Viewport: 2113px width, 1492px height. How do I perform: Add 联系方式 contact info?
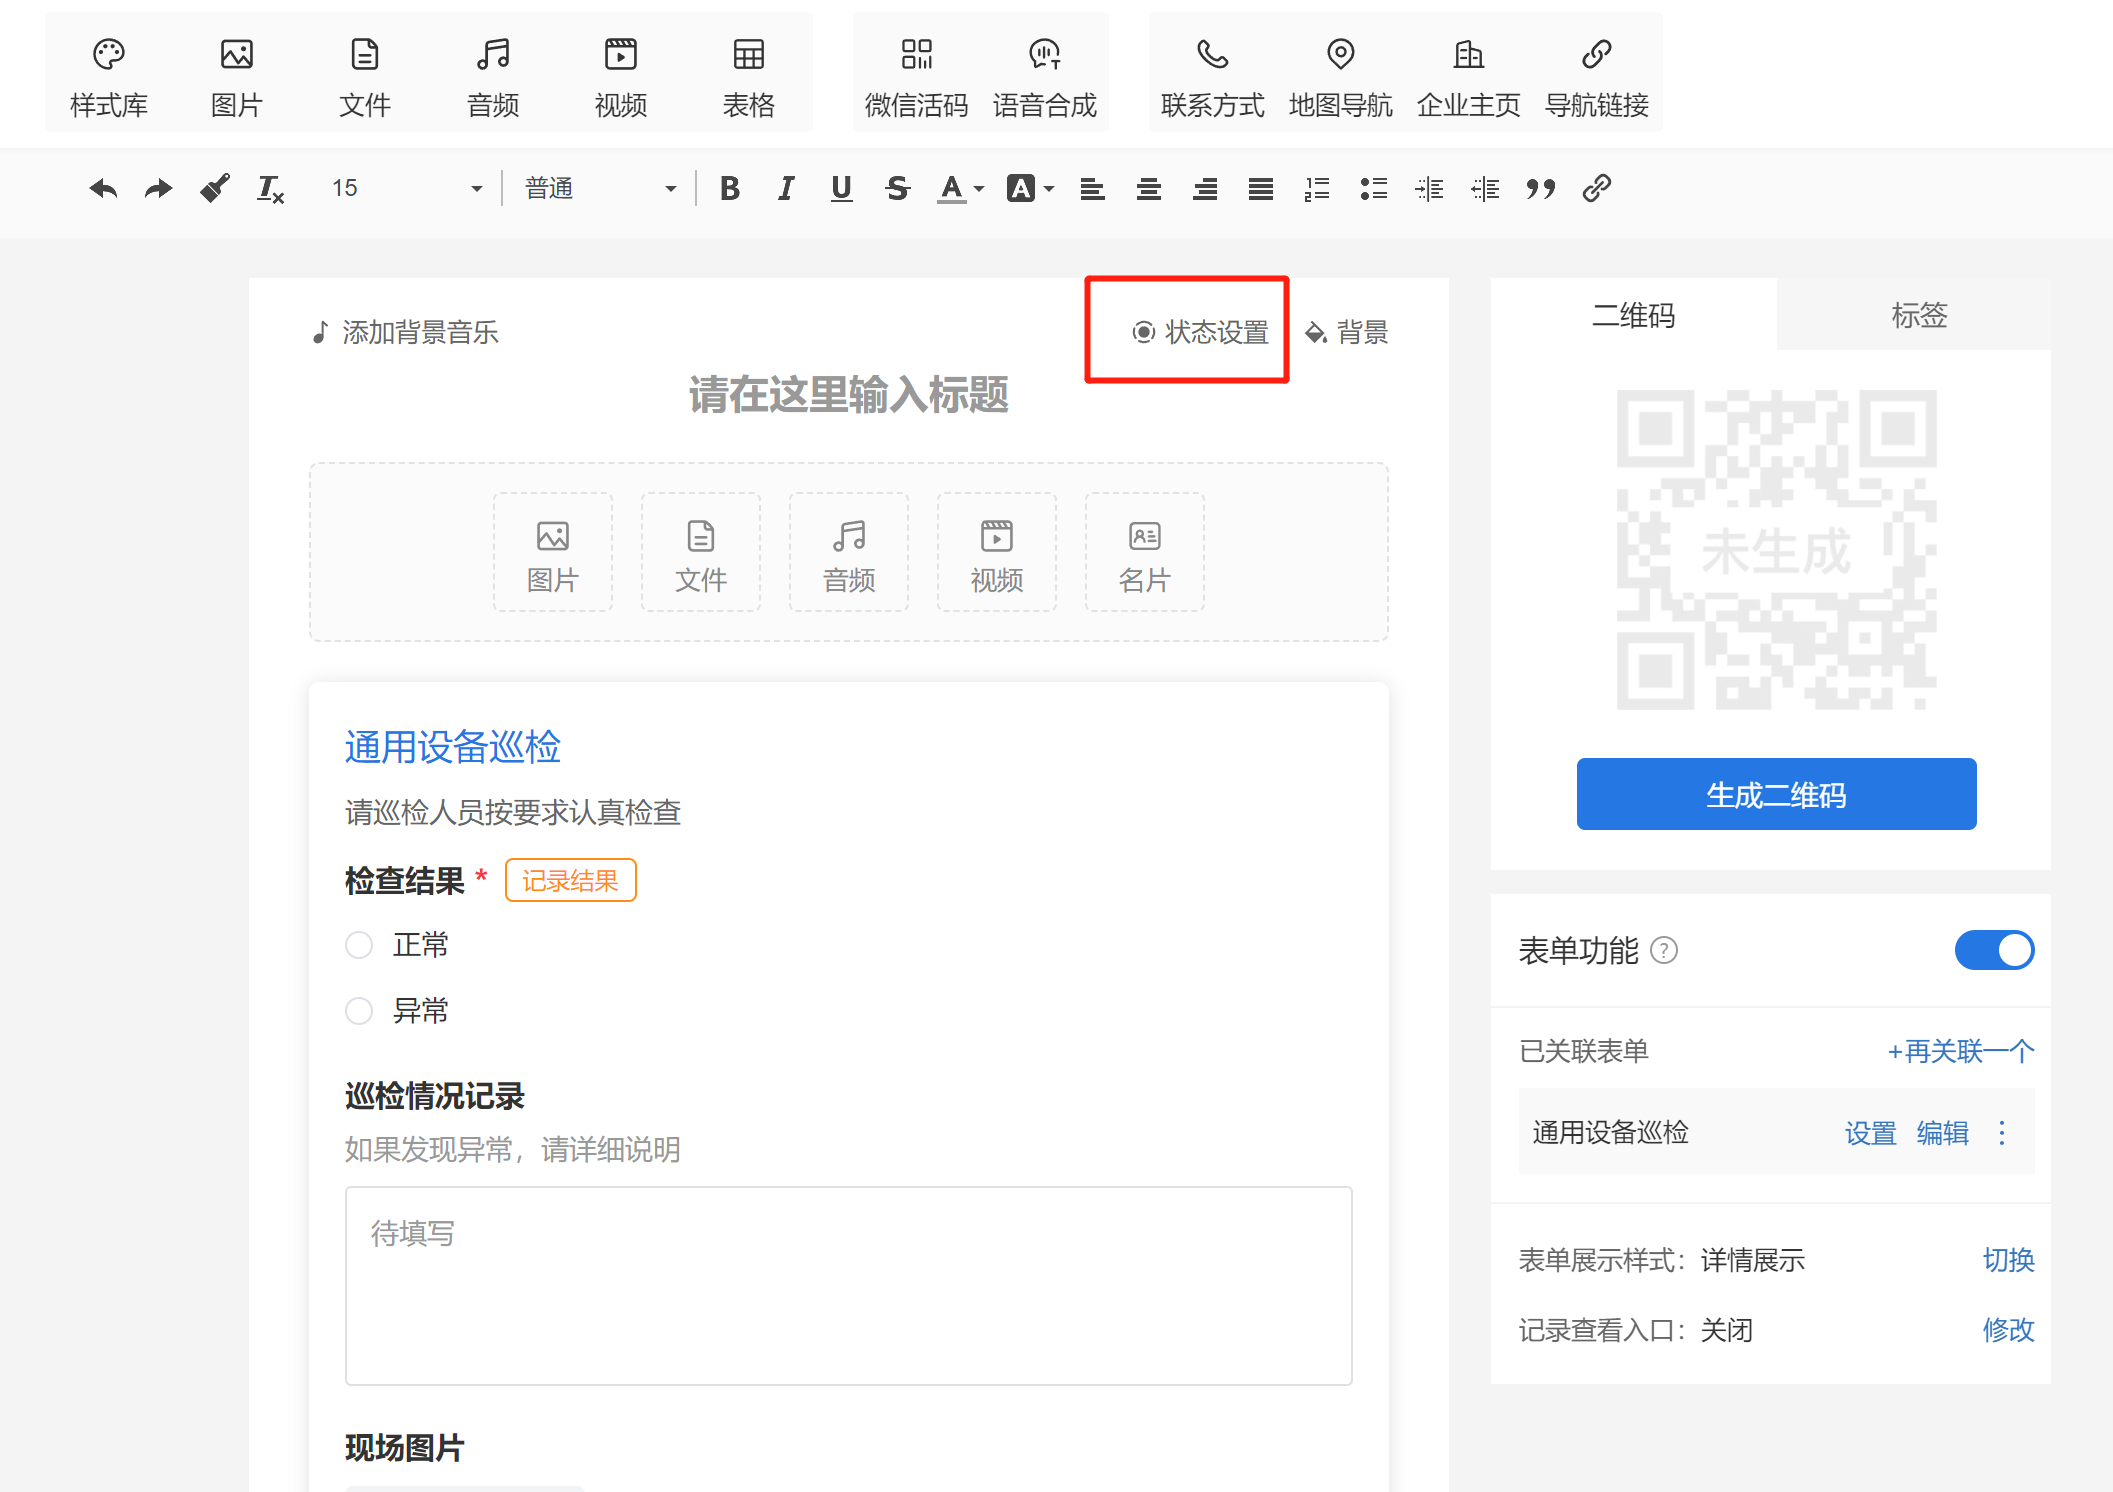point(1213,76)
